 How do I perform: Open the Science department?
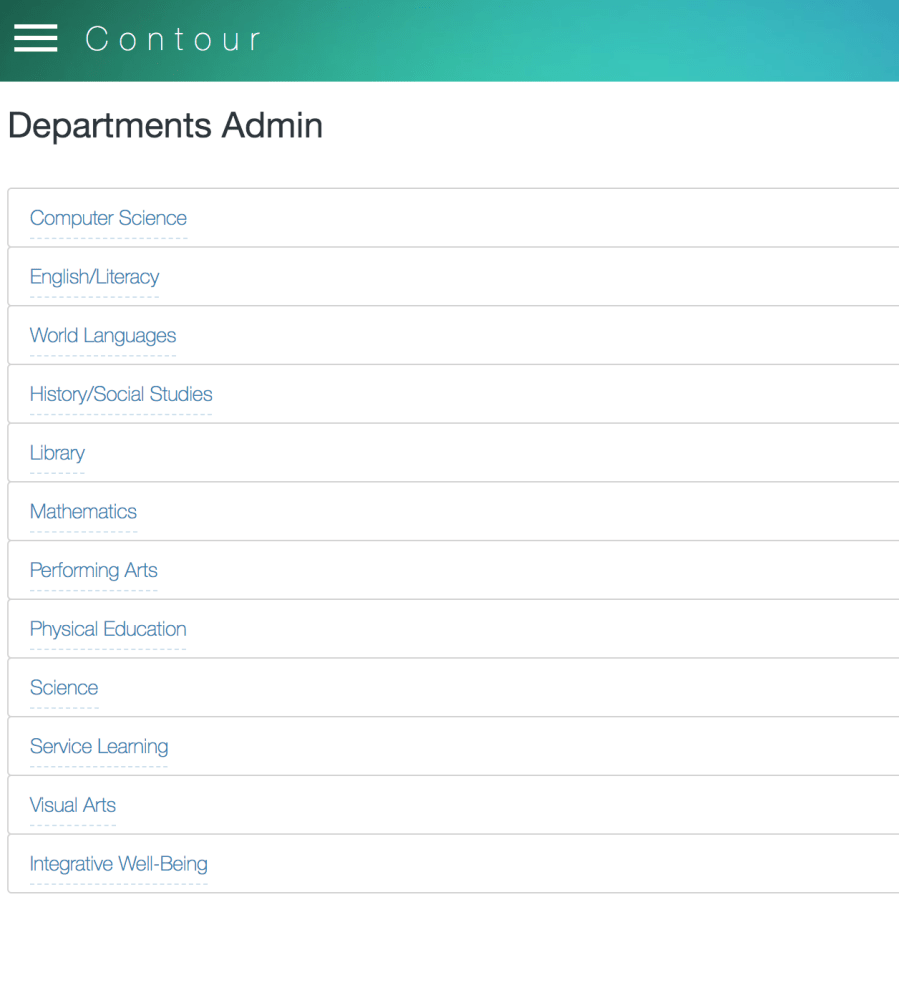[64, 688]
